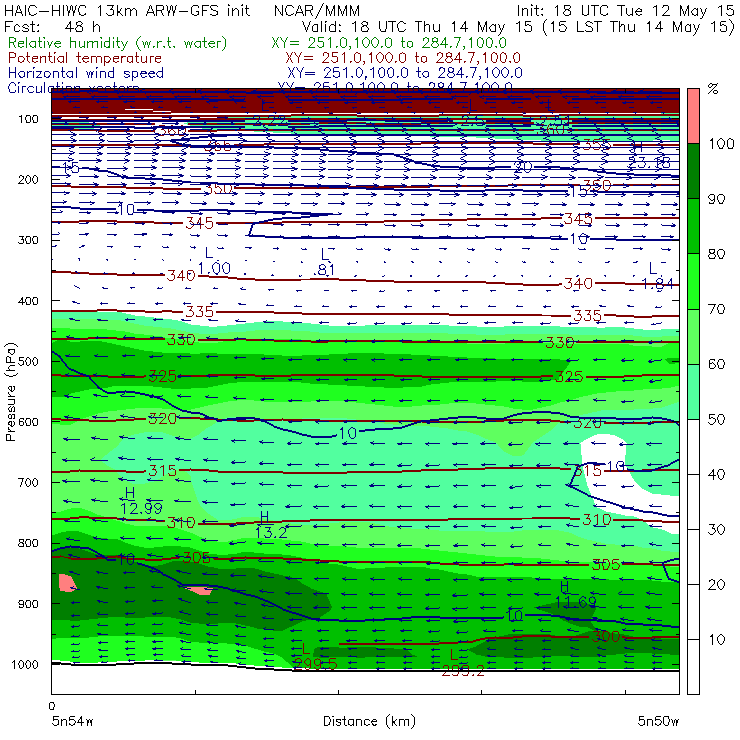
Task: Click the colorbar '30' percent label
Action: pos(717,530)
